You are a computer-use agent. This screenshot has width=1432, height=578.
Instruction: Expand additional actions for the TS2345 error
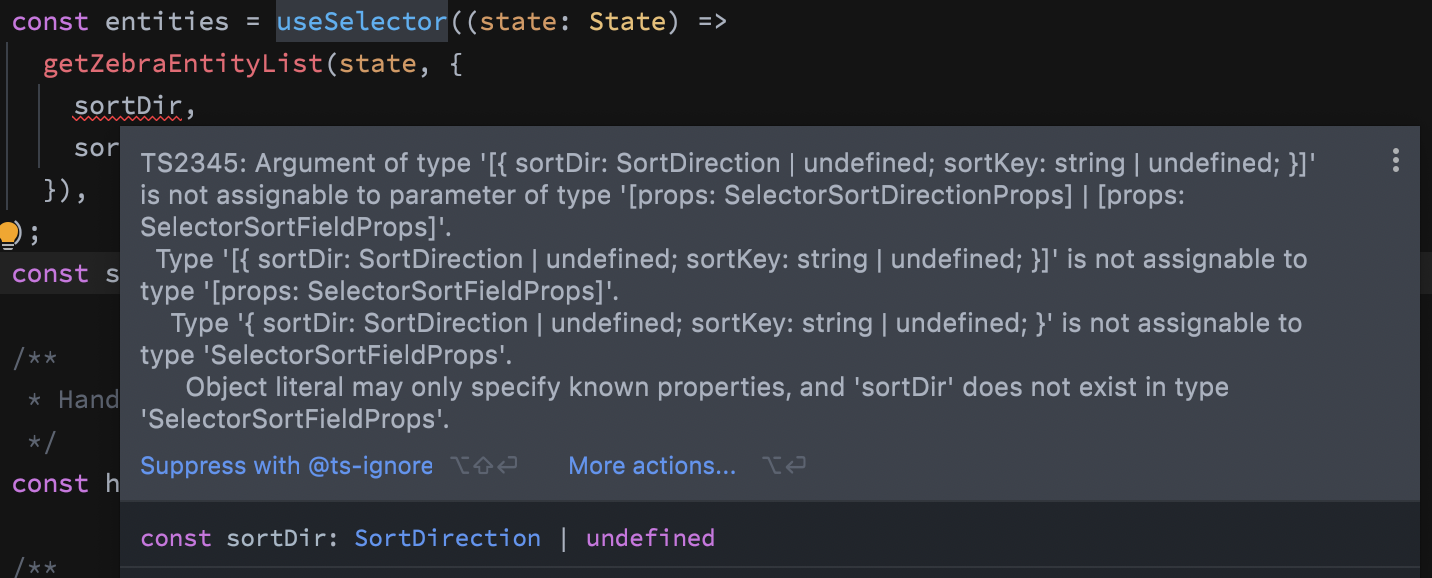[651, 465]
